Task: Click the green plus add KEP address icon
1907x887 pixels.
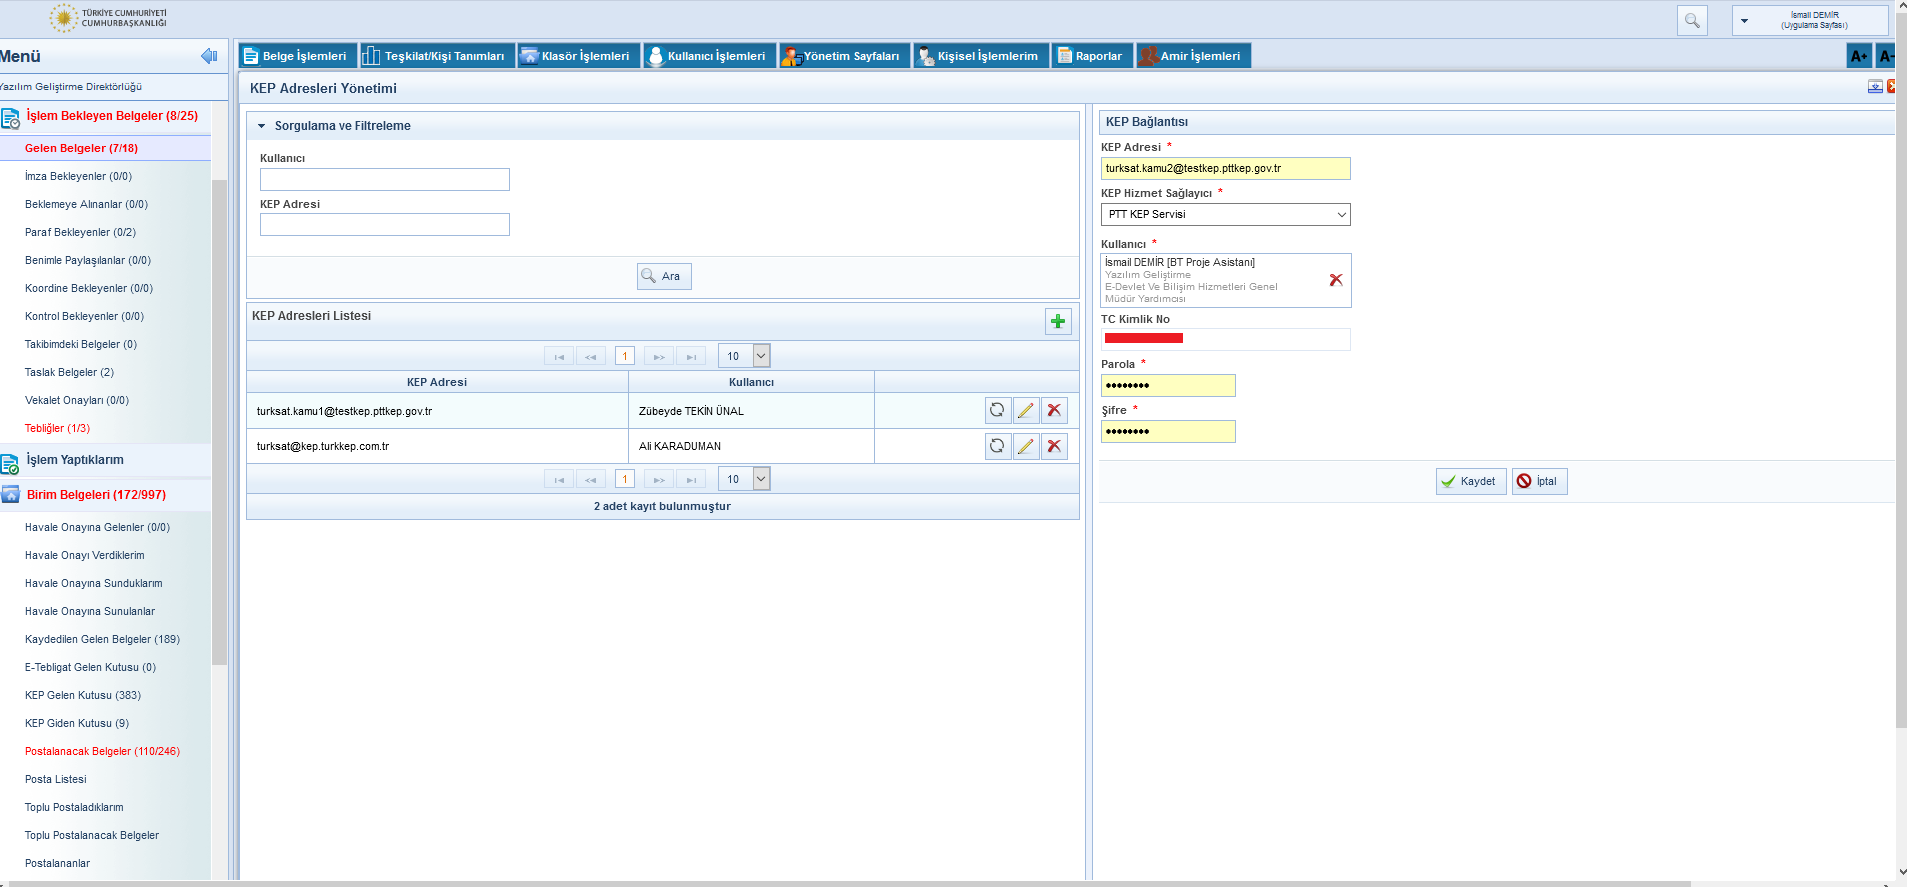Action: [1057, 321]
